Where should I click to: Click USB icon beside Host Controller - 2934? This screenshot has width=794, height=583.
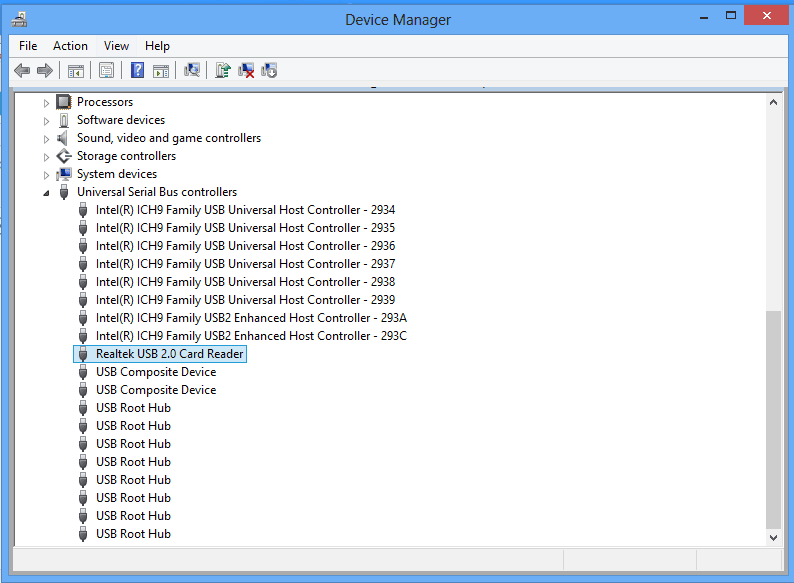click(x=83, y=210)
